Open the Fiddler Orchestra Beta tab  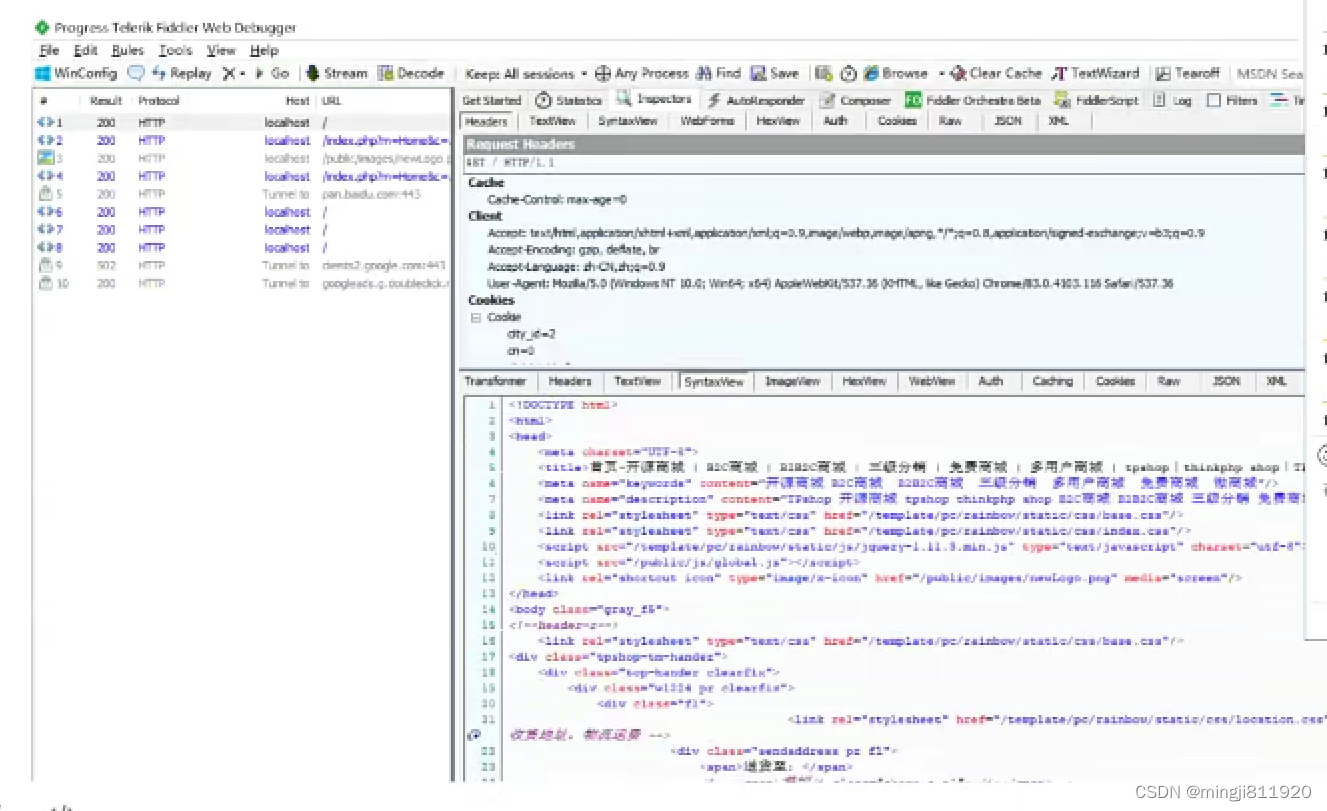[x=973, y=100]
